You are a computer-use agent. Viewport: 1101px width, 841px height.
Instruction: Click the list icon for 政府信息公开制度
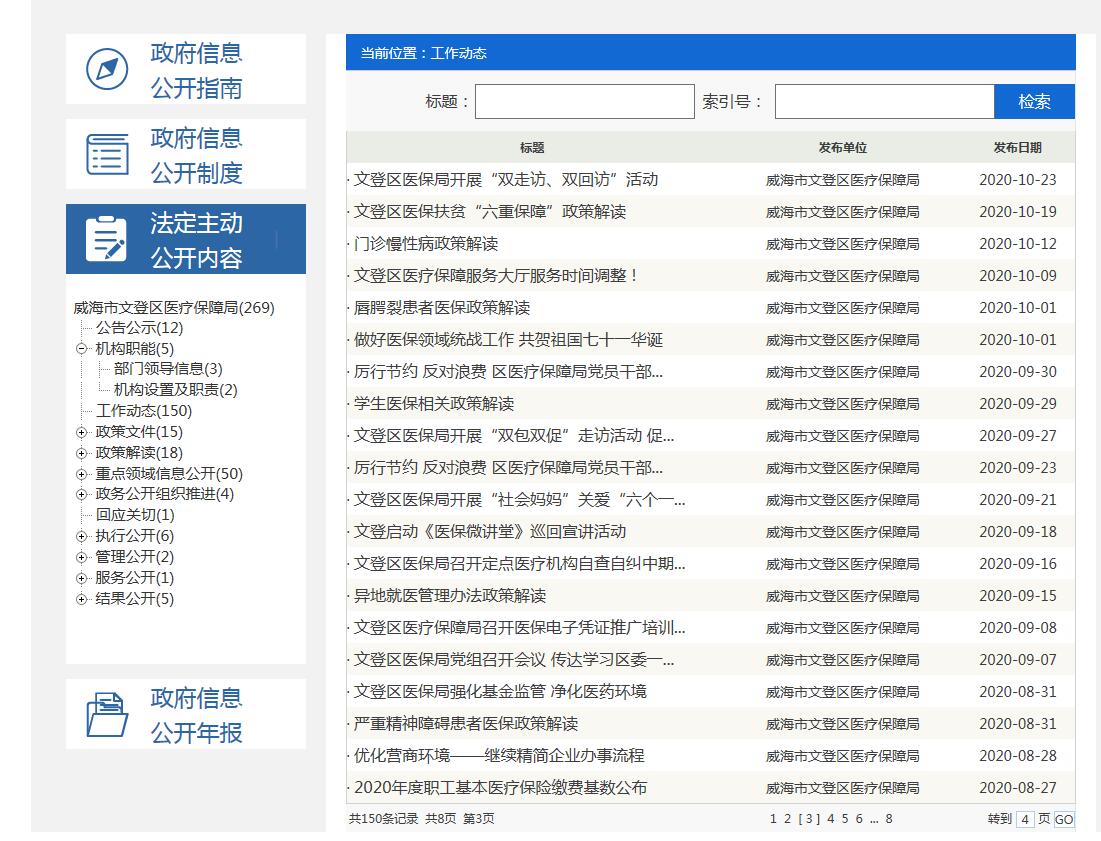point(107,155)
